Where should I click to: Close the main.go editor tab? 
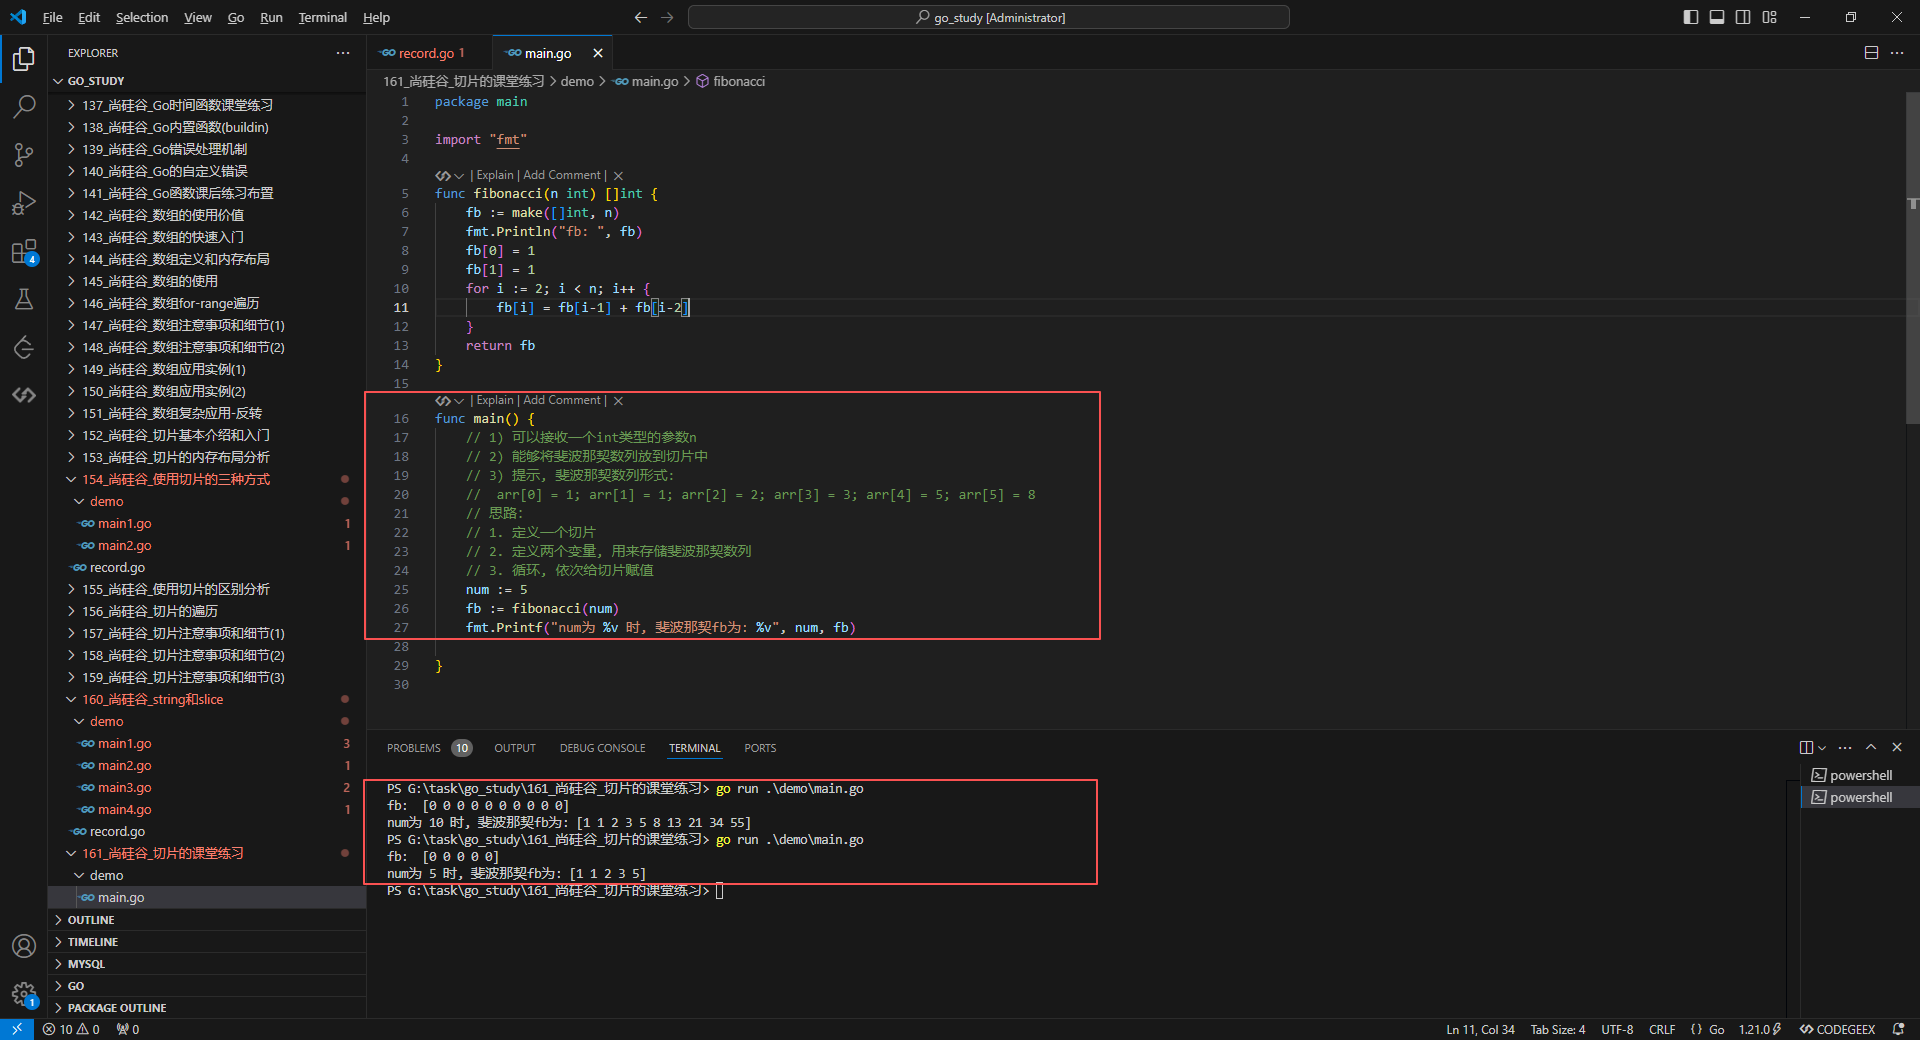598,53
